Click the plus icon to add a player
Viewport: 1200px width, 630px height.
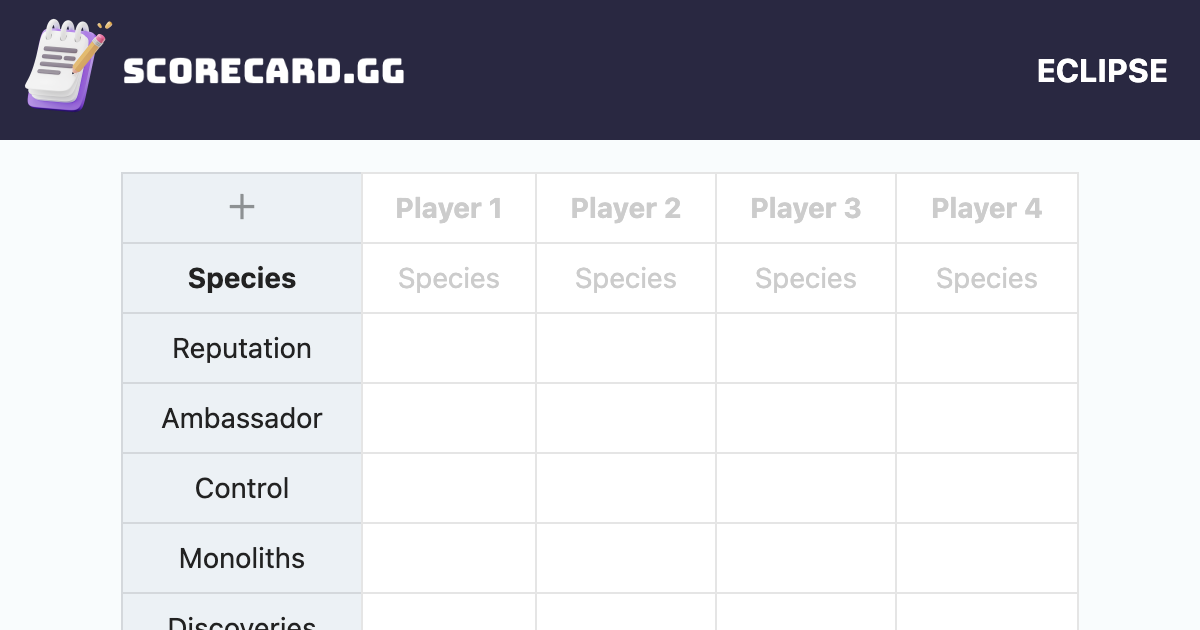click(x=242, y=208)
